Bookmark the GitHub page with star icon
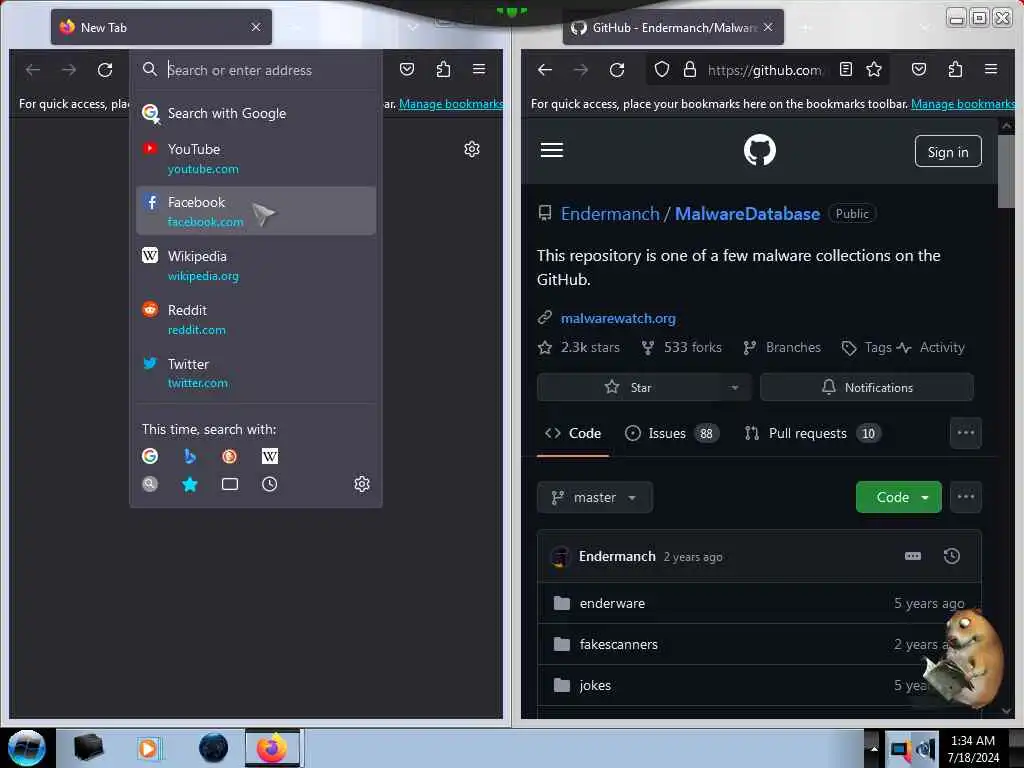The image size is (1024, 768). tap(874, 69)
